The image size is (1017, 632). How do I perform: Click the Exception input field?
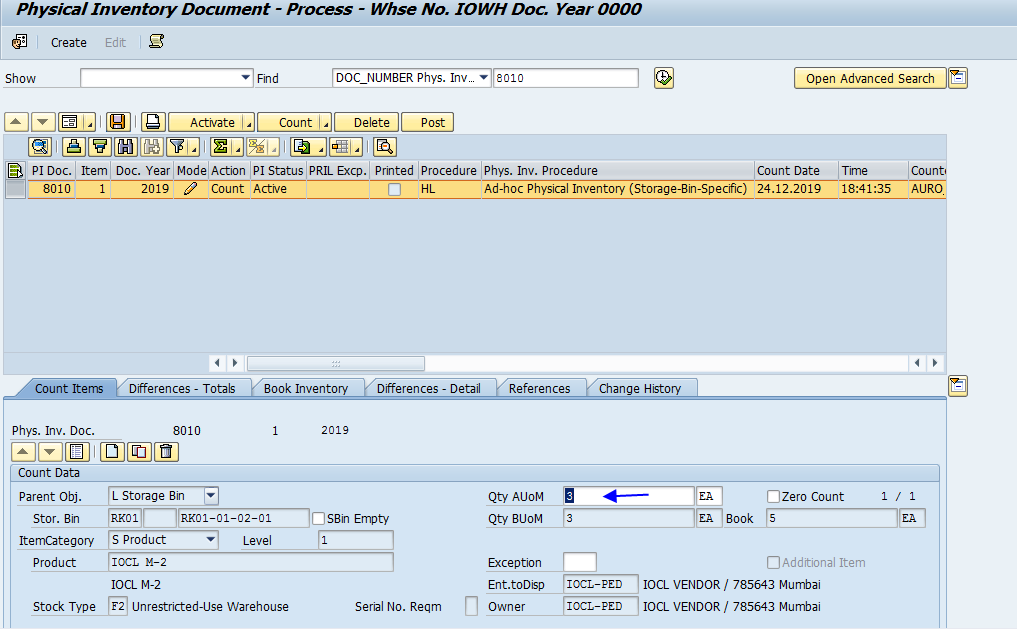[580, 562]
